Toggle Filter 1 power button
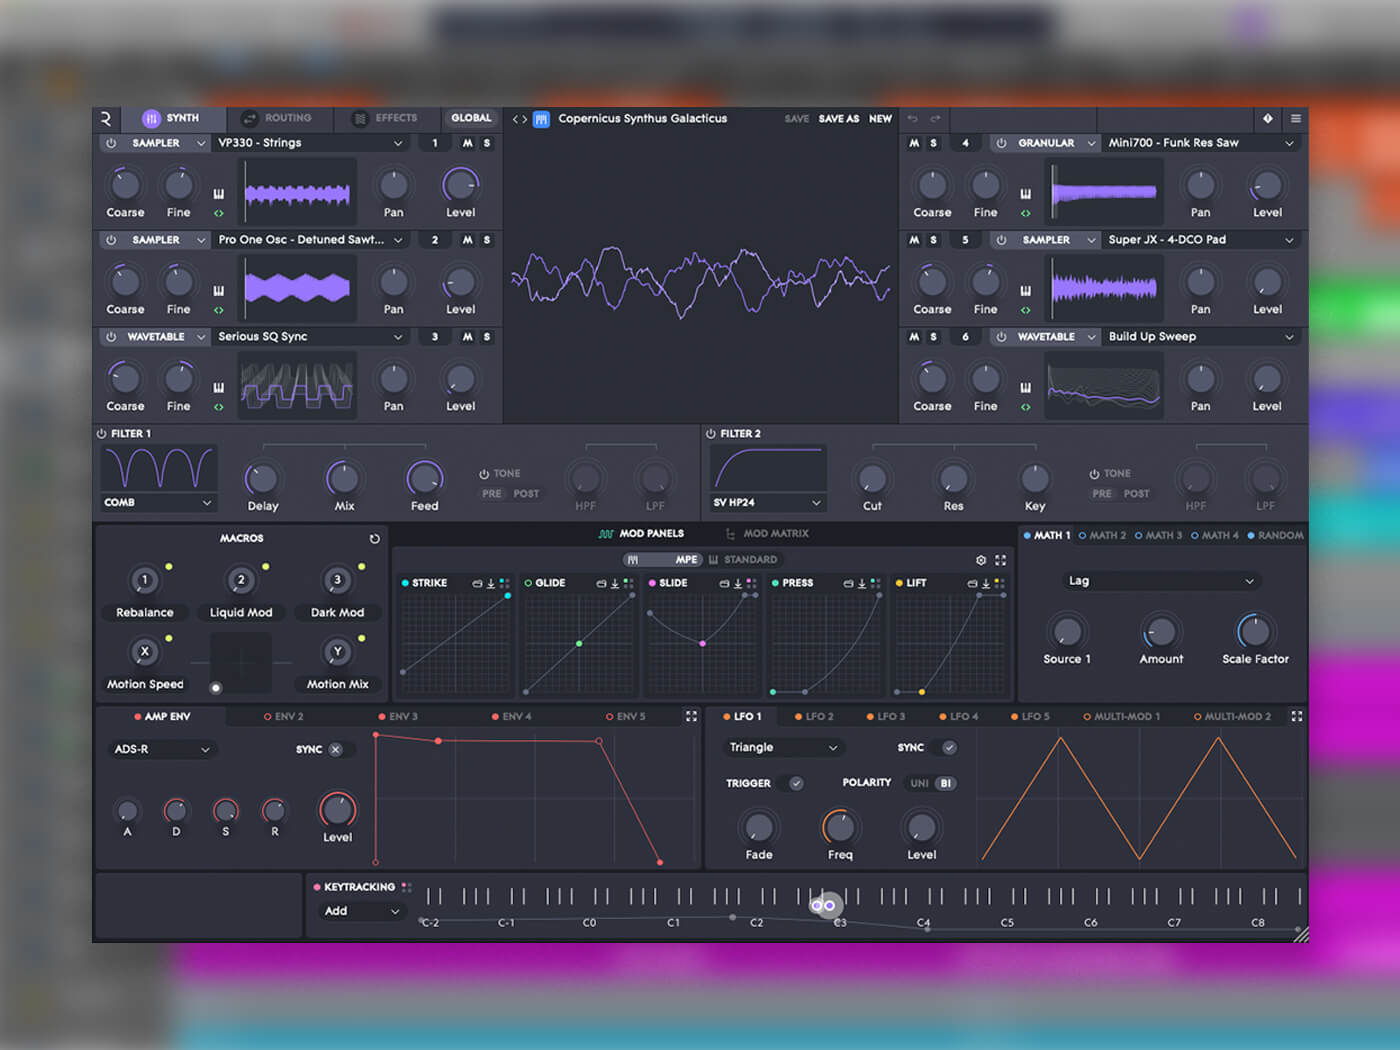The image size is (1400, 1050). 101,434
